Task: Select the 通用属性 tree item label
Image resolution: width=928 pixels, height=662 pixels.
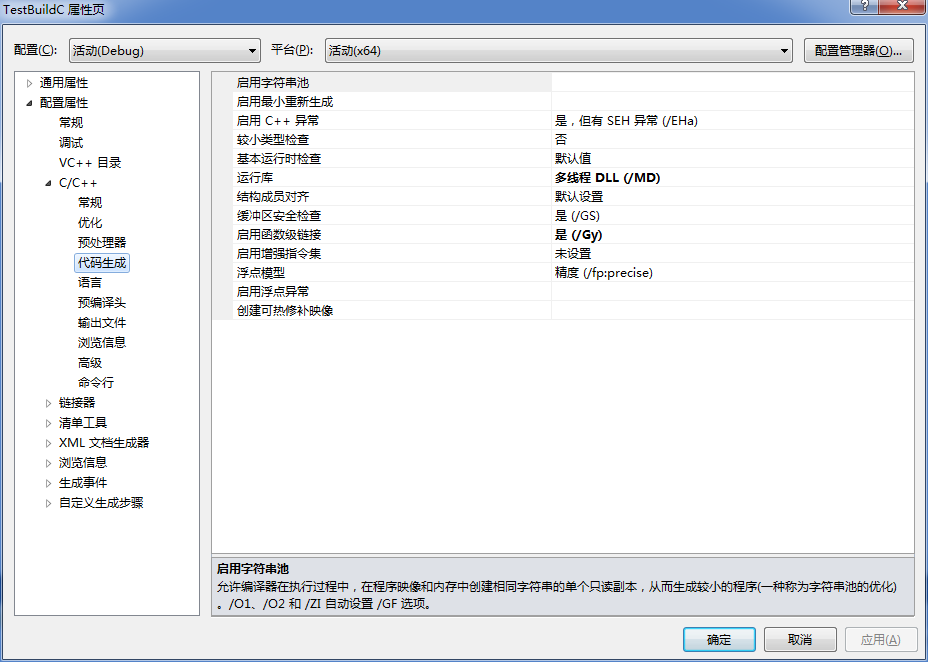Action: click(x=64, y=83)
